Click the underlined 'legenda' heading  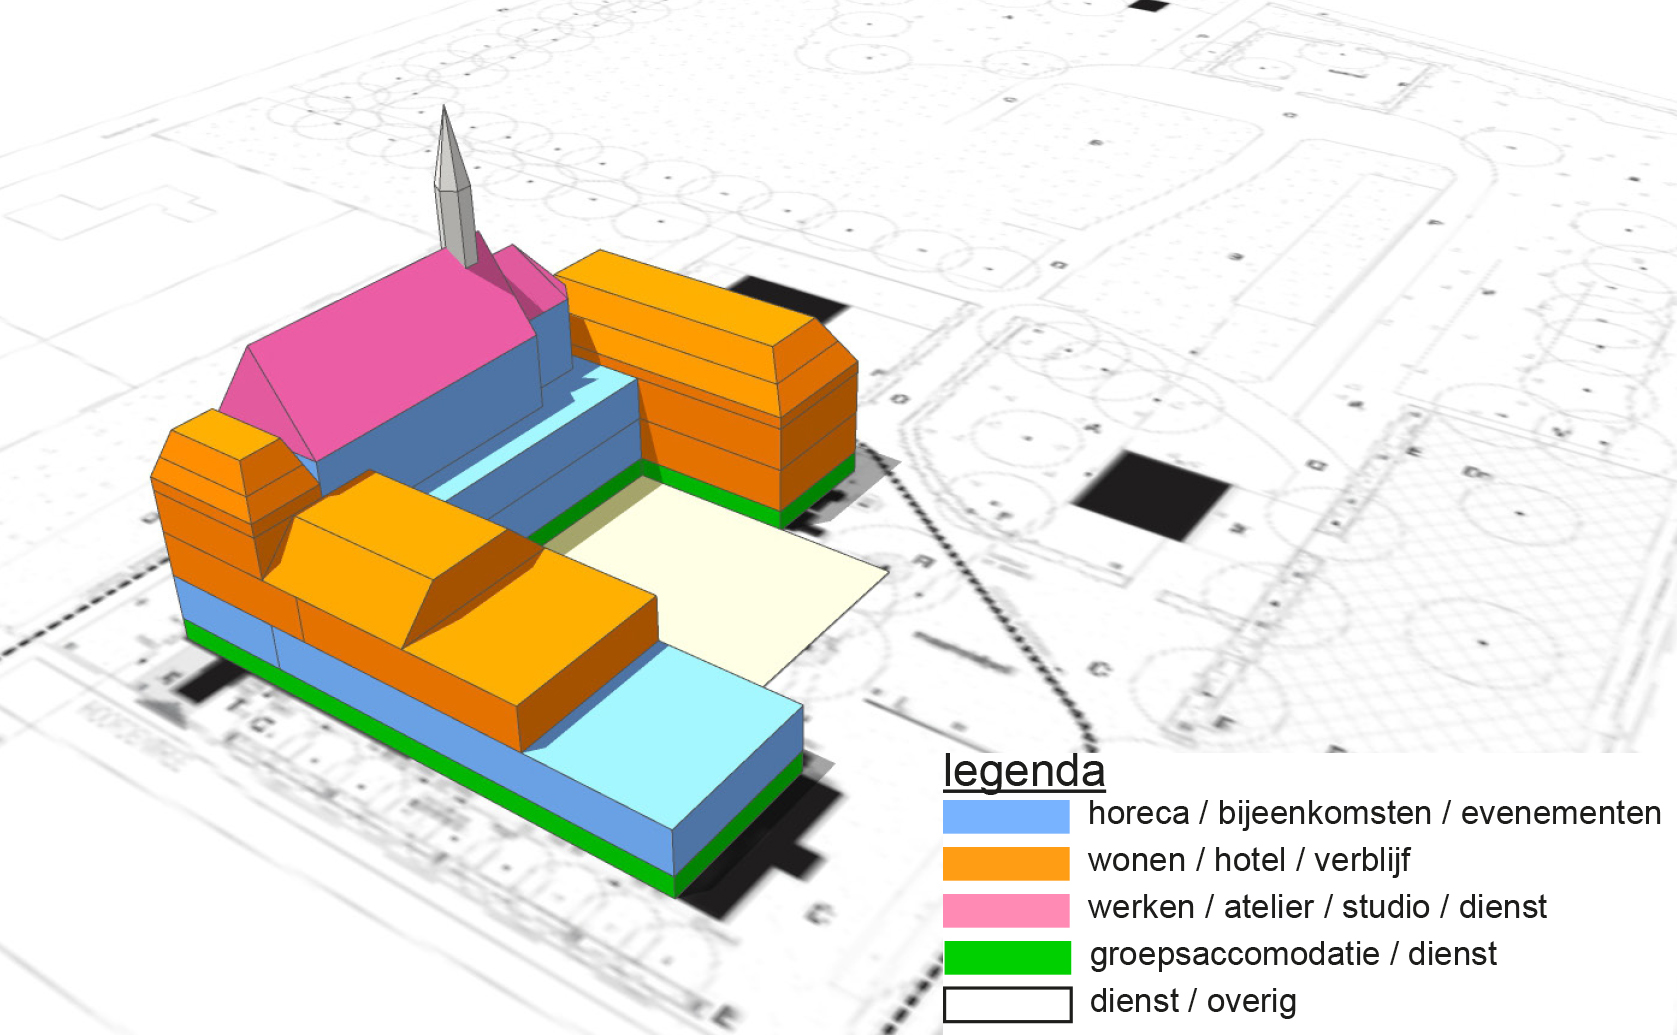click(x=1024, y=771)
